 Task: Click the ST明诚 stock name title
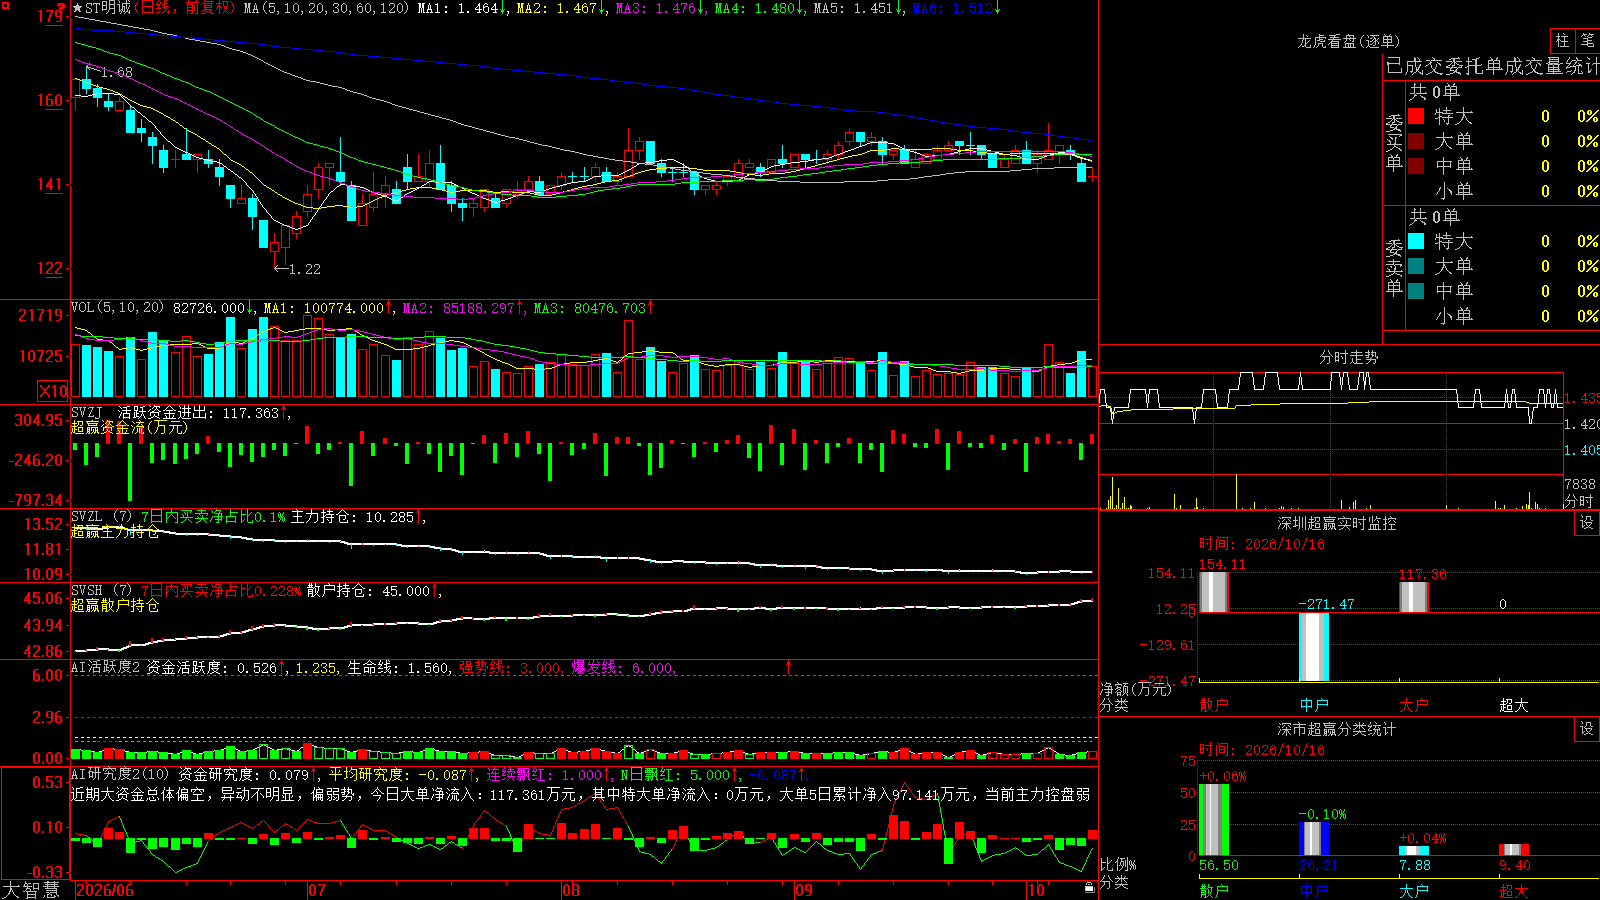pos(107,8)
